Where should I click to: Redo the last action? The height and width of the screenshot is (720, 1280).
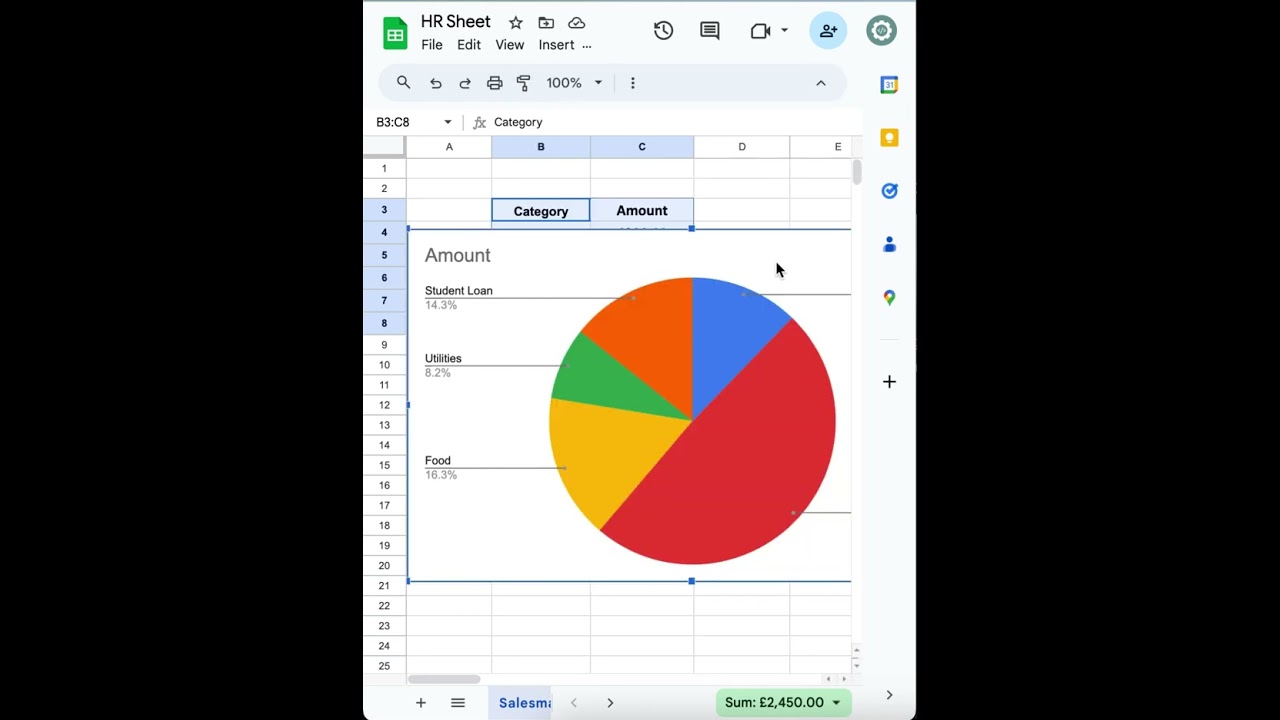[x=465, y=83]
